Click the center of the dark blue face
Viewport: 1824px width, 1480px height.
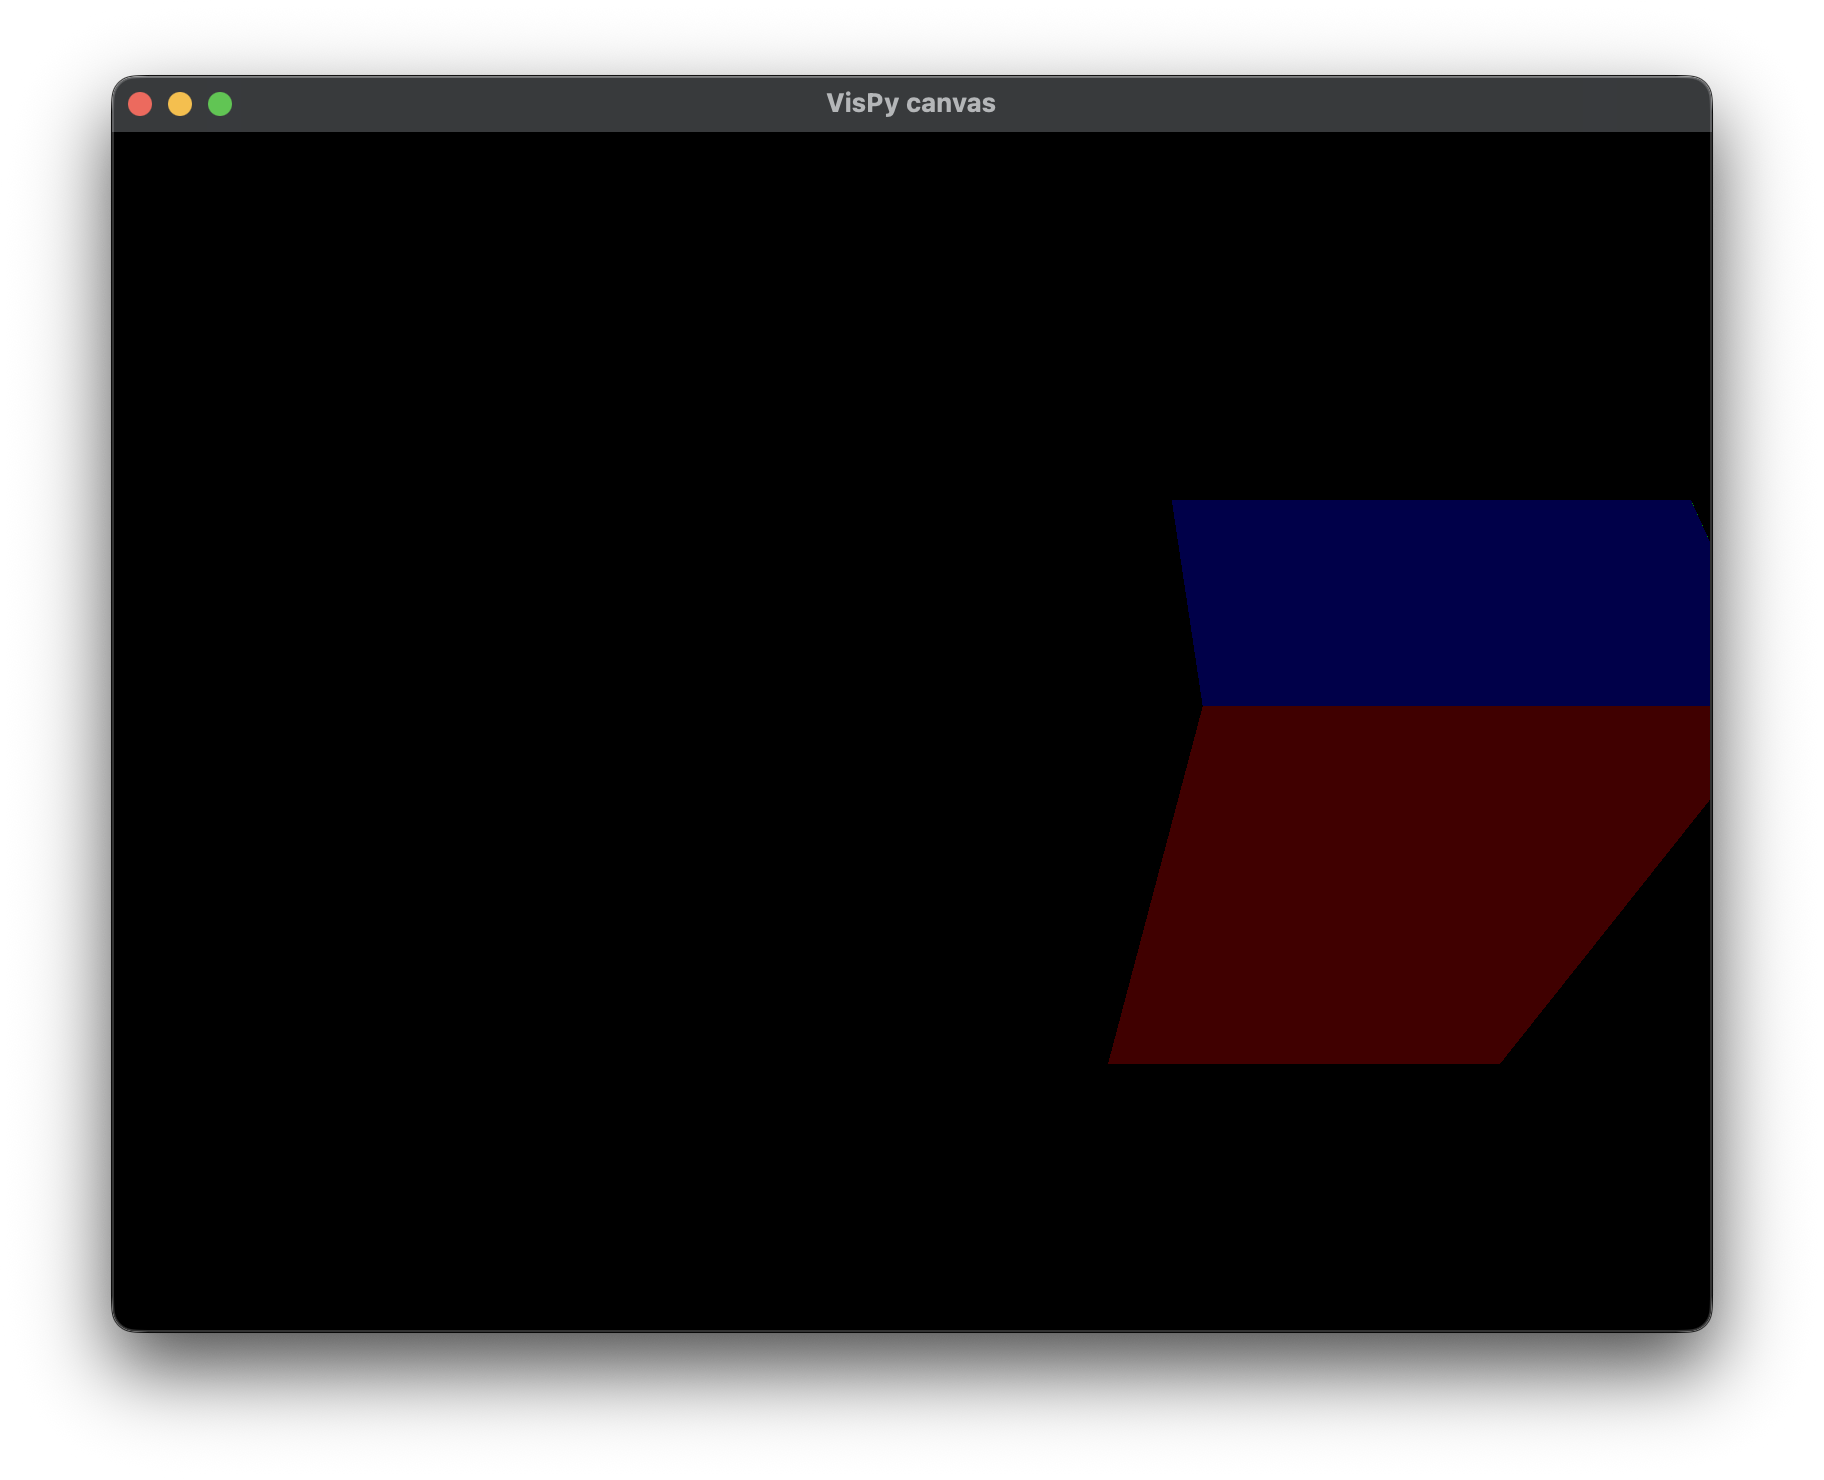pos(1445,603)
